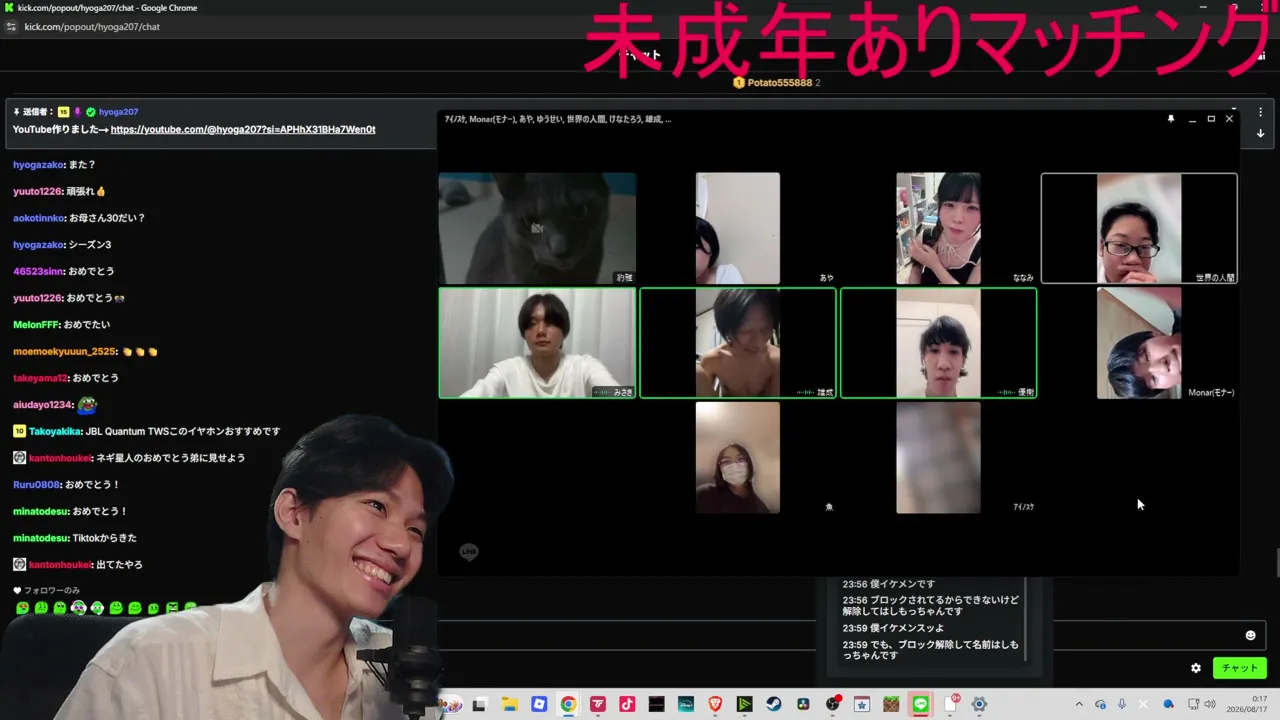The image size is (1280, 720).
Task: Open Google Chrome from the taskbar
Action: click(x=568, y=704)
